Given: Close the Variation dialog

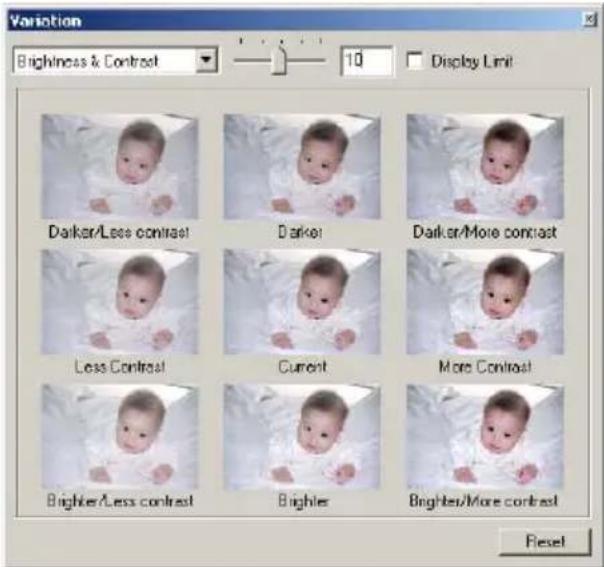Looking at the screenshot, I should tap(589, 19).
